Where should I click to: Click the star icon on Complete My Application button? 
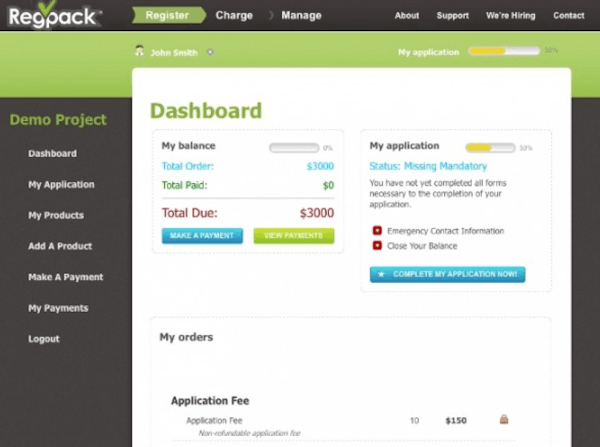(x=381, y=274)
